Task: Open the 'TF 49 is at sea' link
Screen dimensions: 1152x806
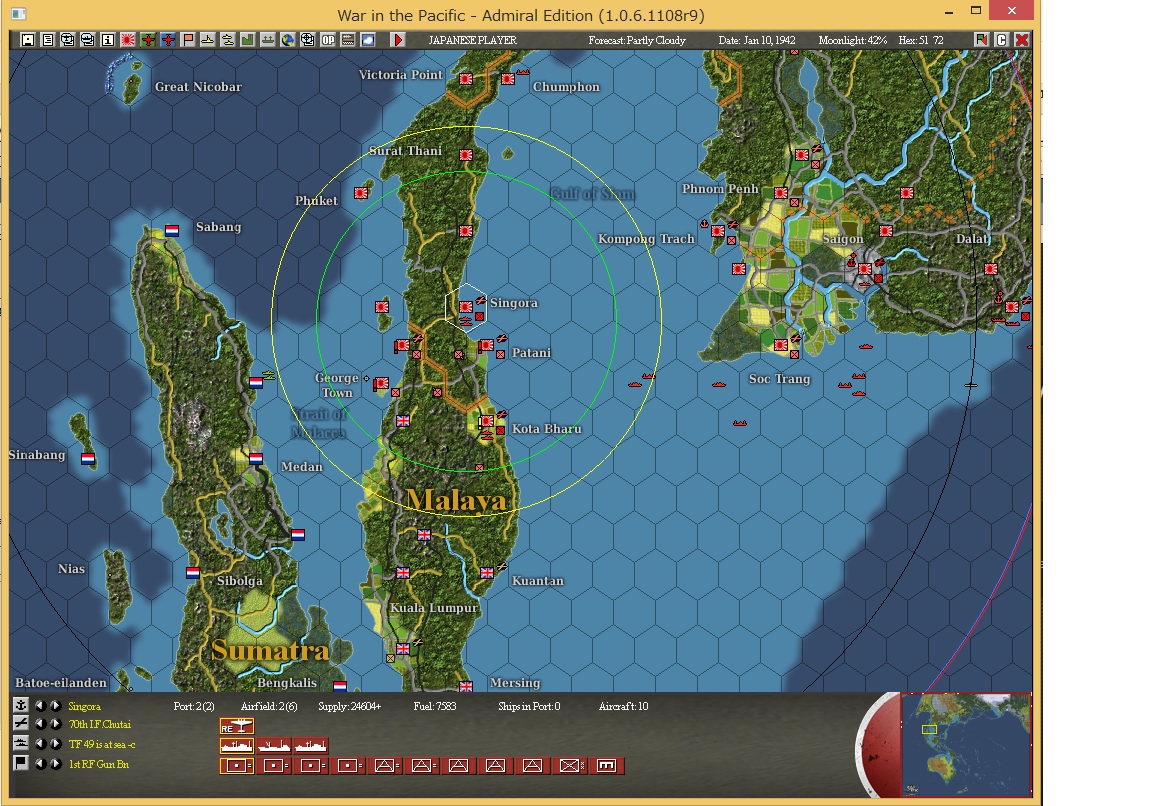Action: click(102, 744)
